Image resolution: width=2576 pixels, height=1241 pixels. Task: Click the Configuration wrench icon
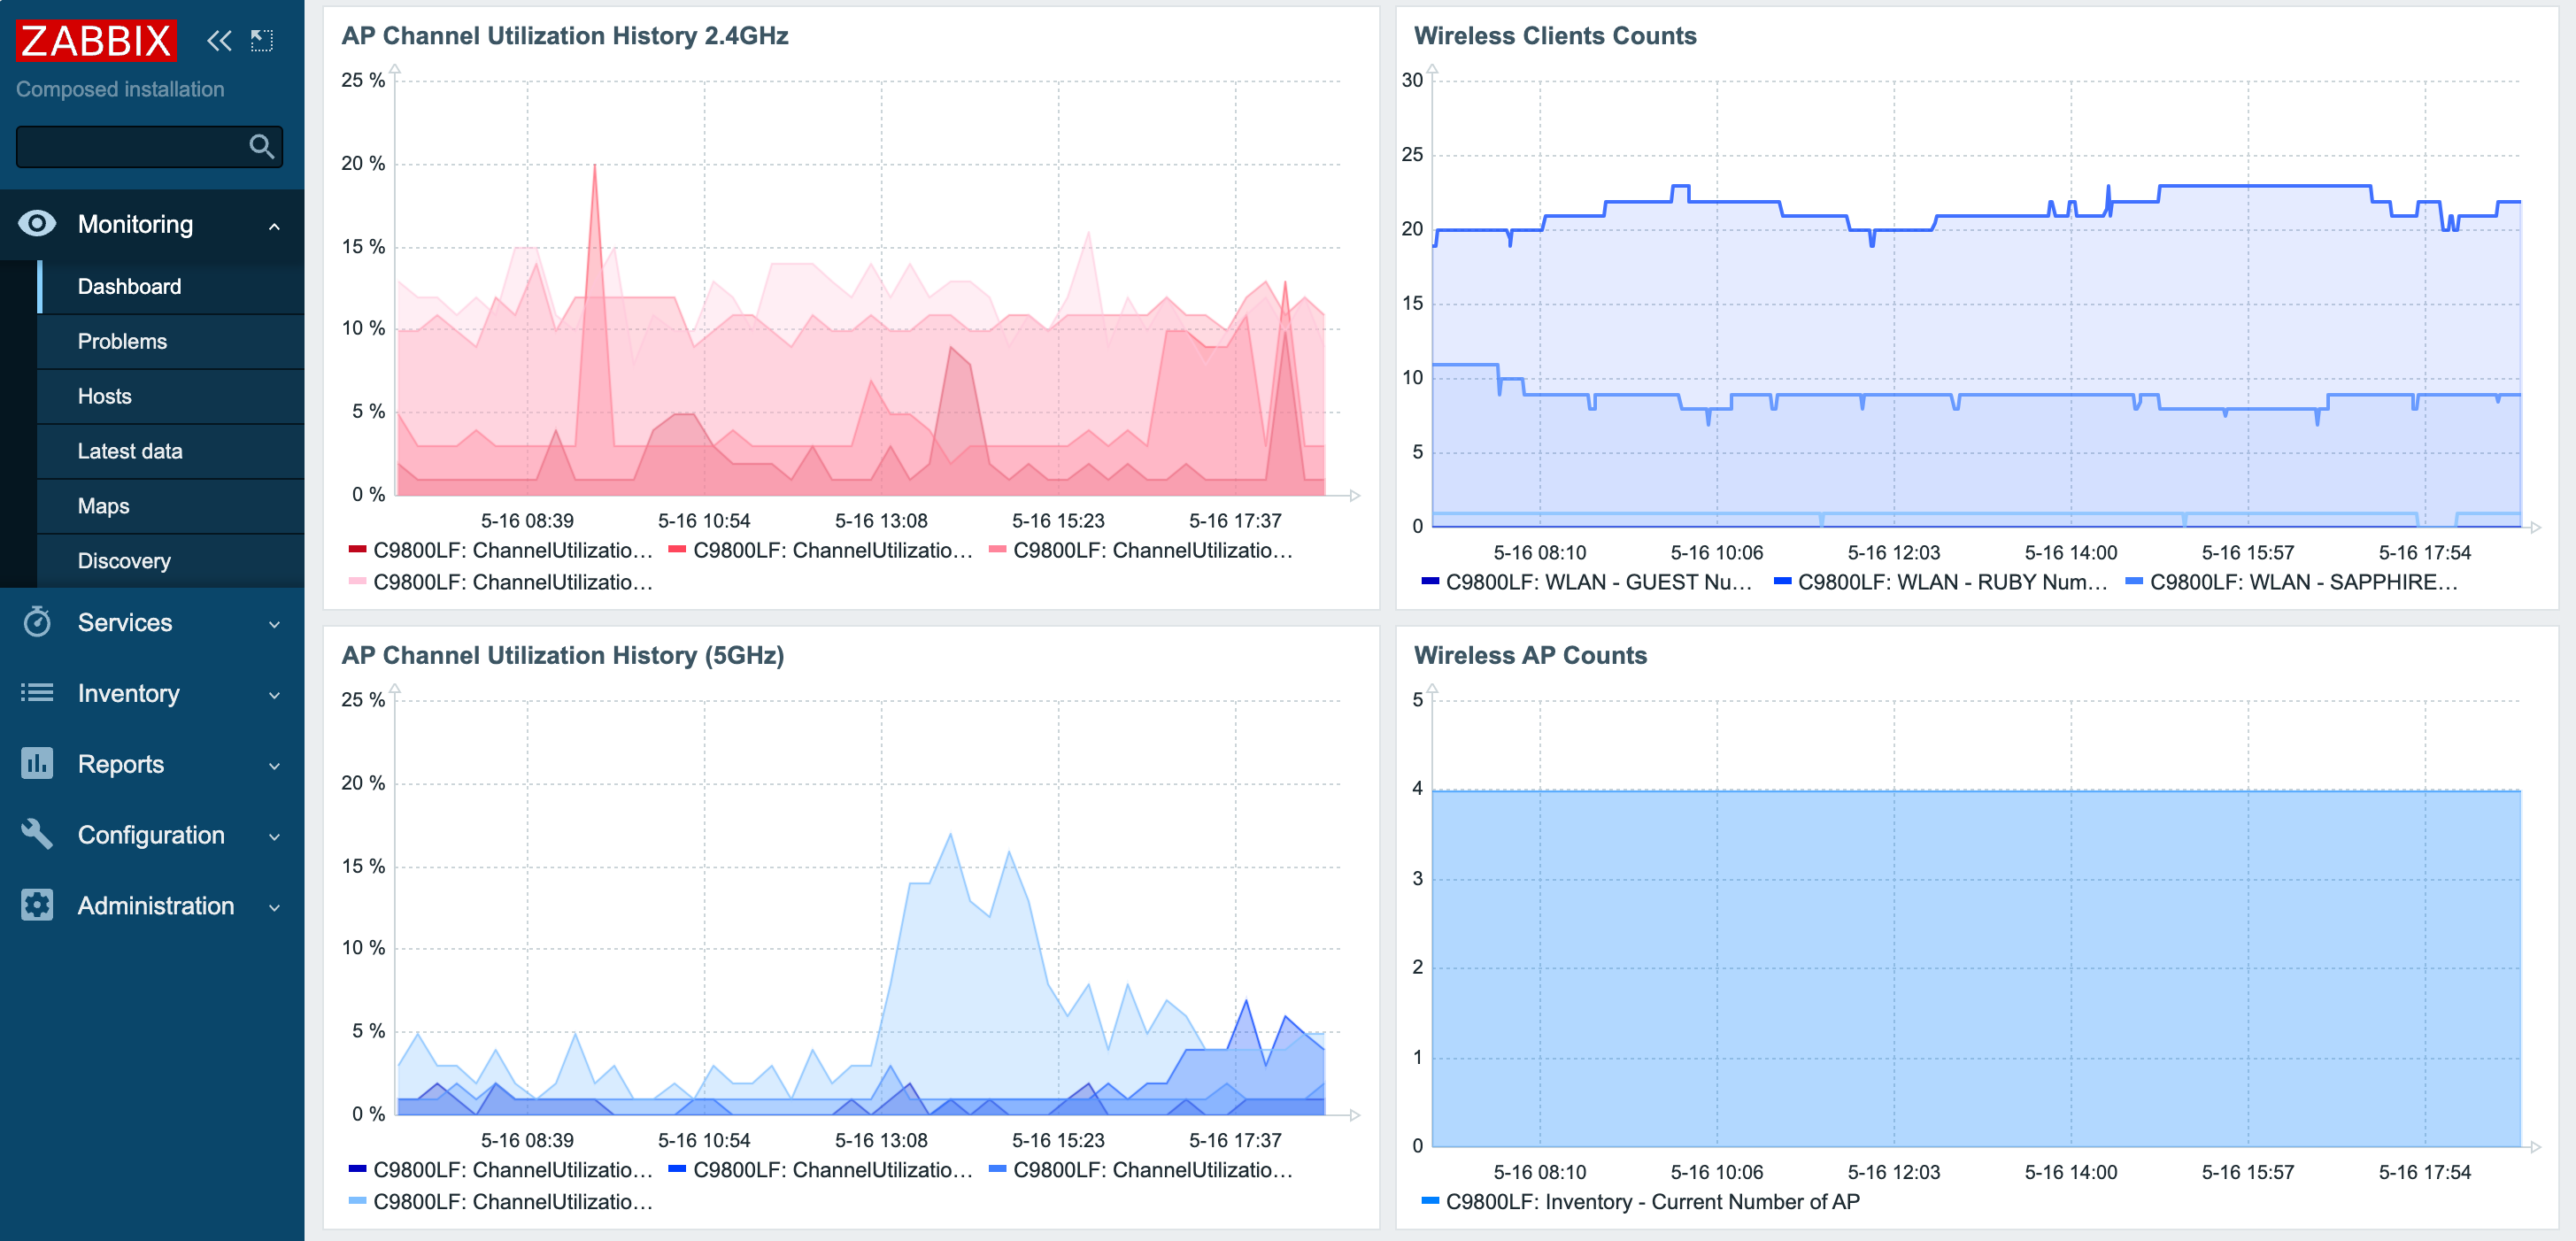(37, 835)
